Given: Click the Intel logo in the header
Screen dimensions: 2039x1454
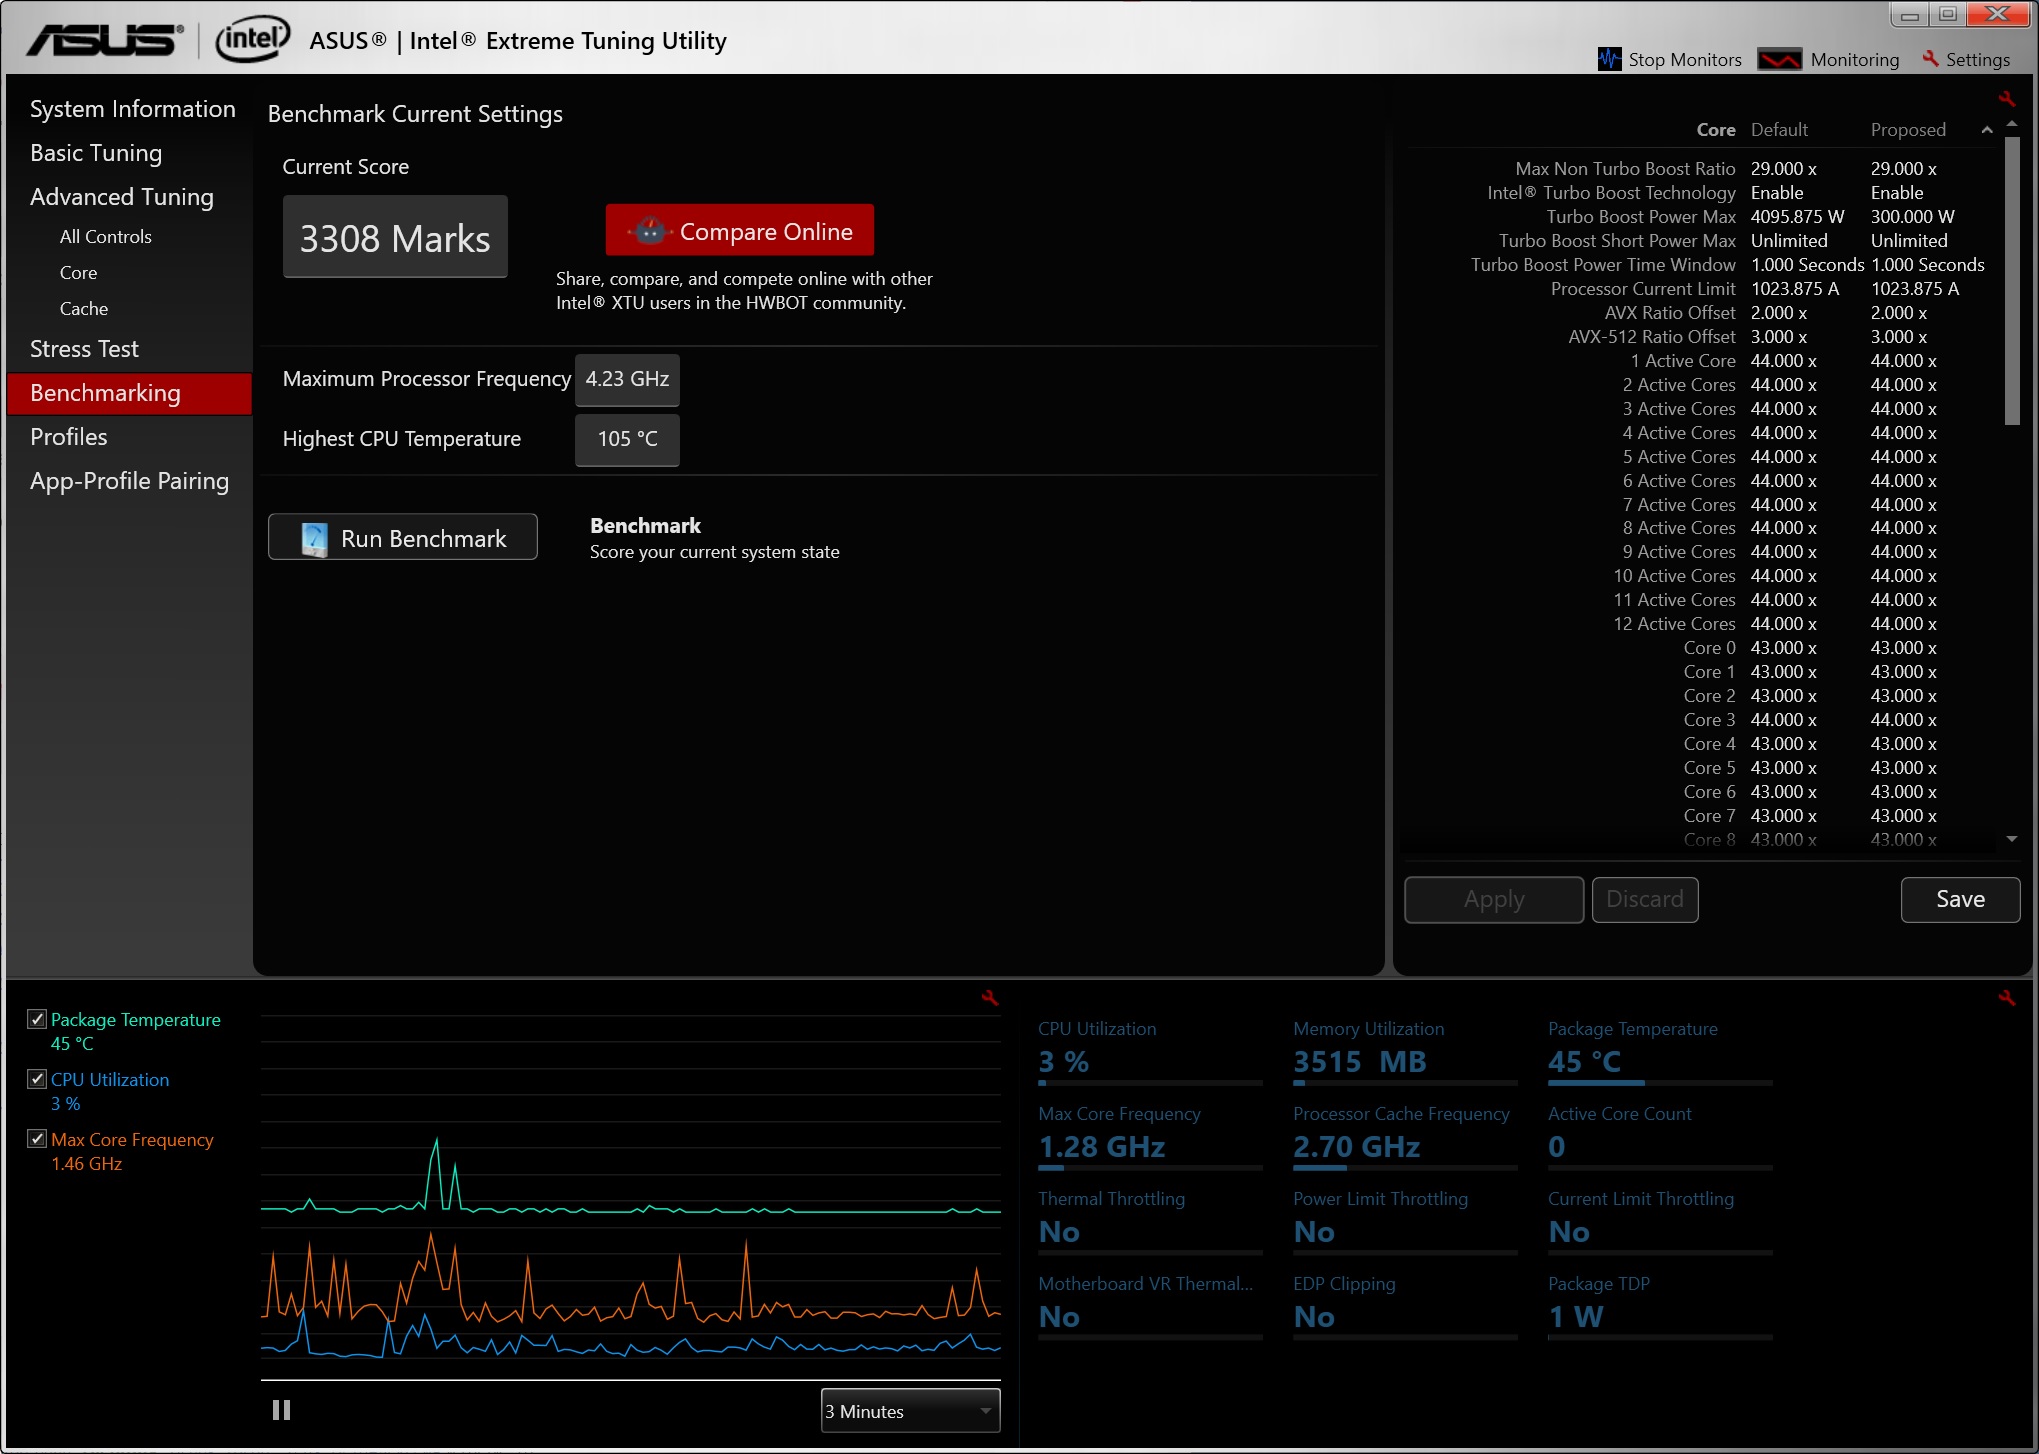Looking at the screenshot, I should coord(252,40).
